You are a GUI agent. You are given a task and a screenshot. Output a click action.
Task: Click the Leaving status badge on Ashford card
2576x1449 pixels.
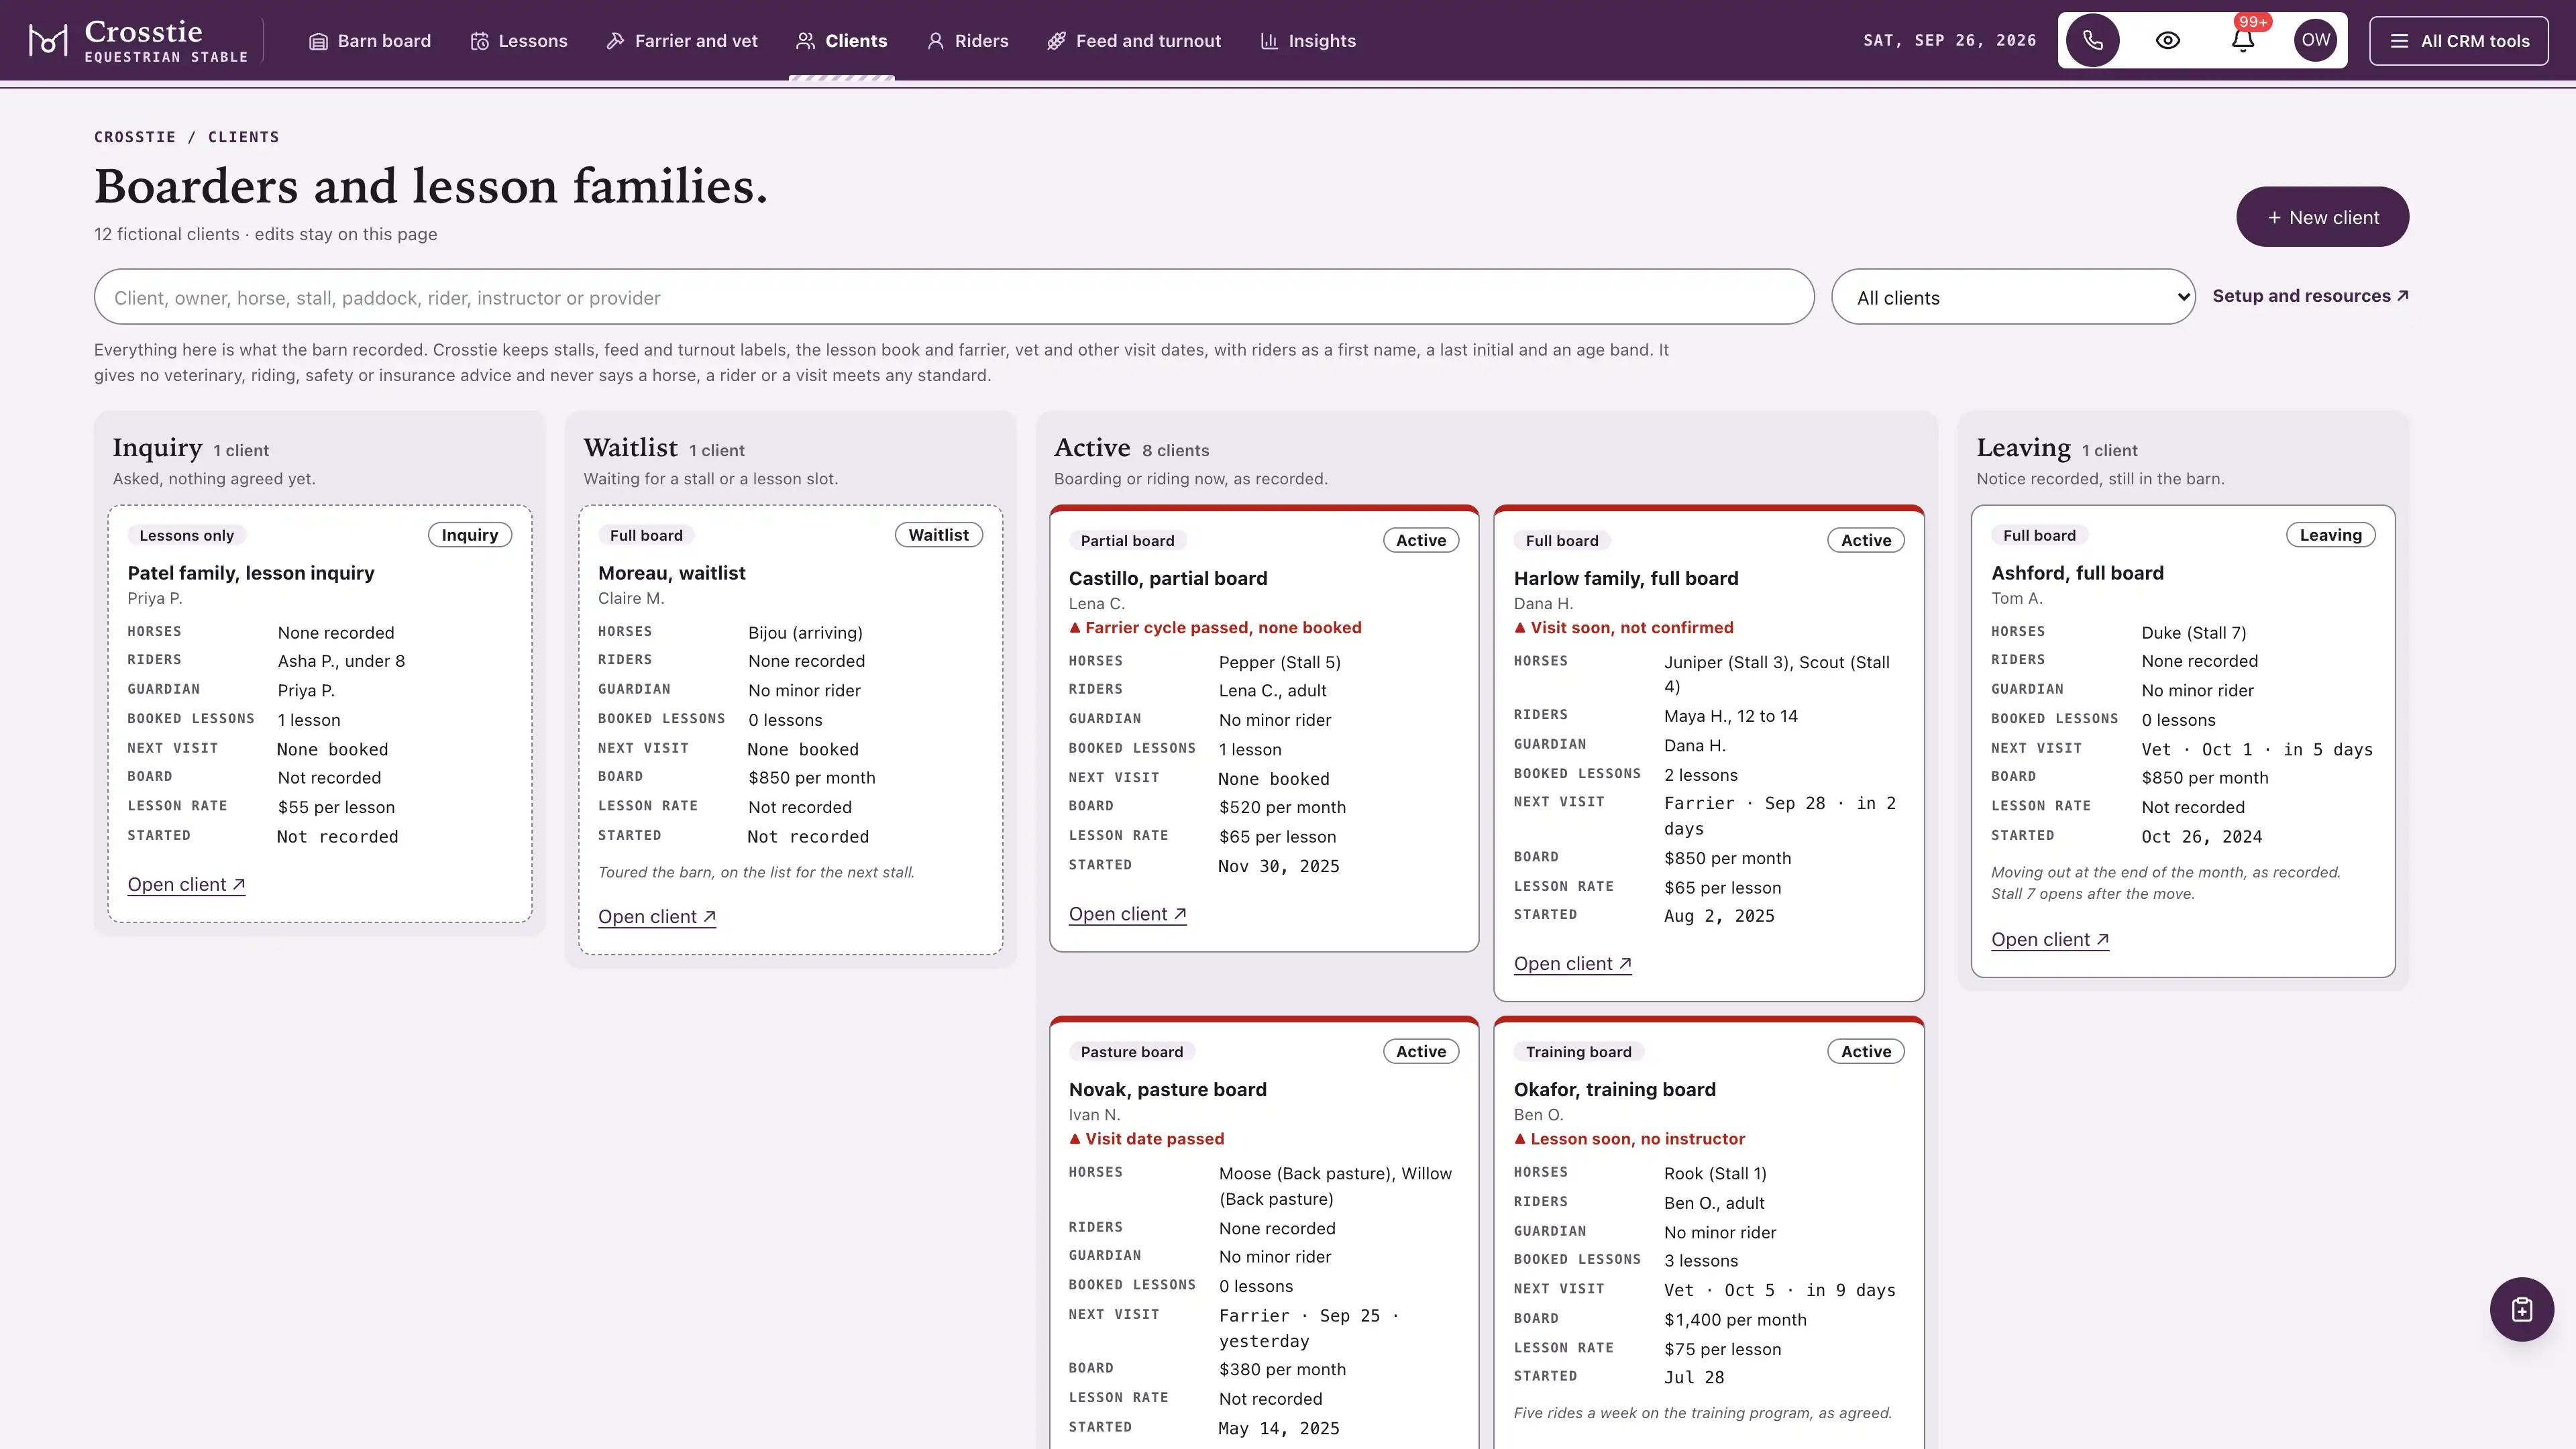click(2330, 535)
